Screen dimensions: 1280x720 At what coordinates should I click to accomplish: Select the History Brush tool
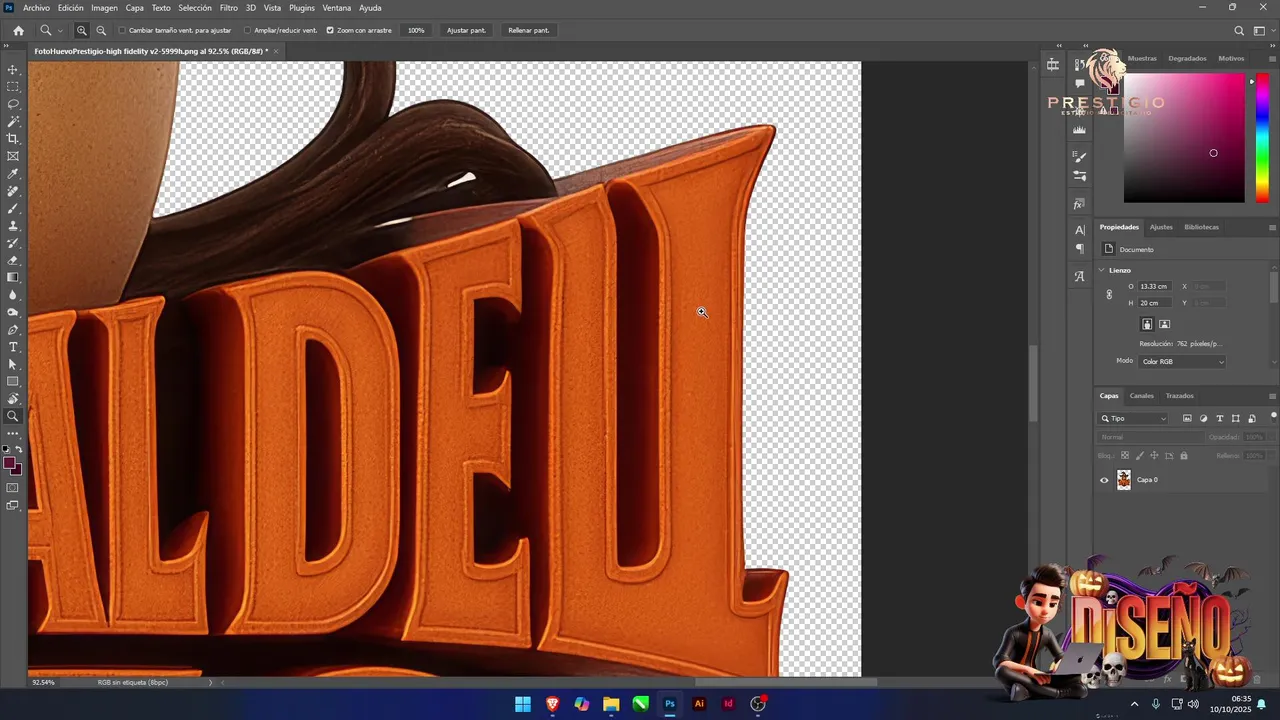click(x=13, y=243)
